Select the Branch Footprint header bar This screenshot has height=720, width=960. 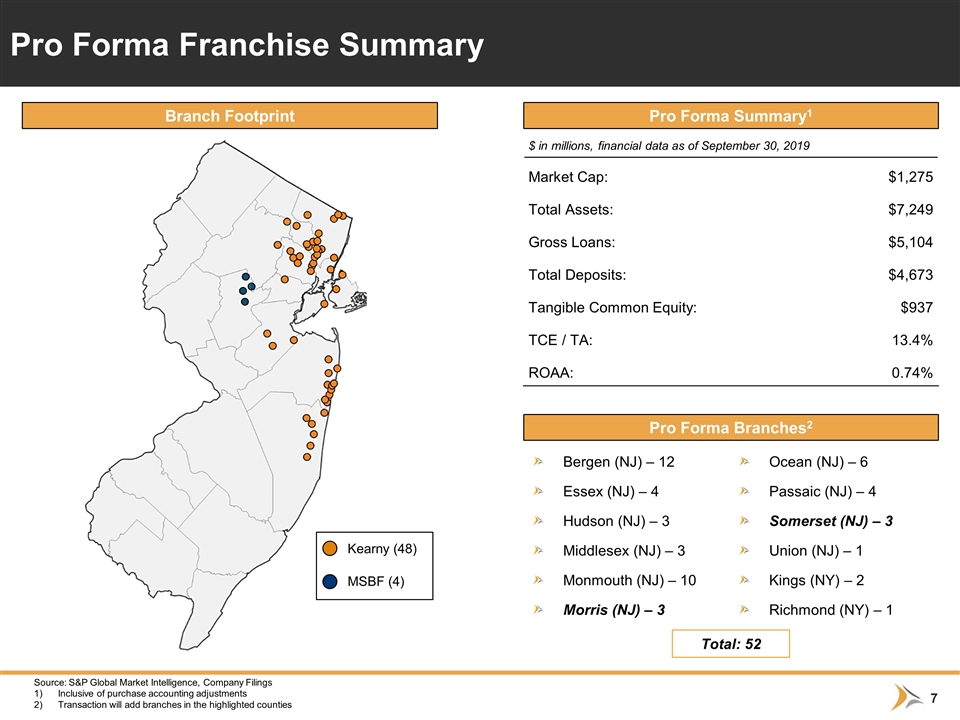point(230,116)
